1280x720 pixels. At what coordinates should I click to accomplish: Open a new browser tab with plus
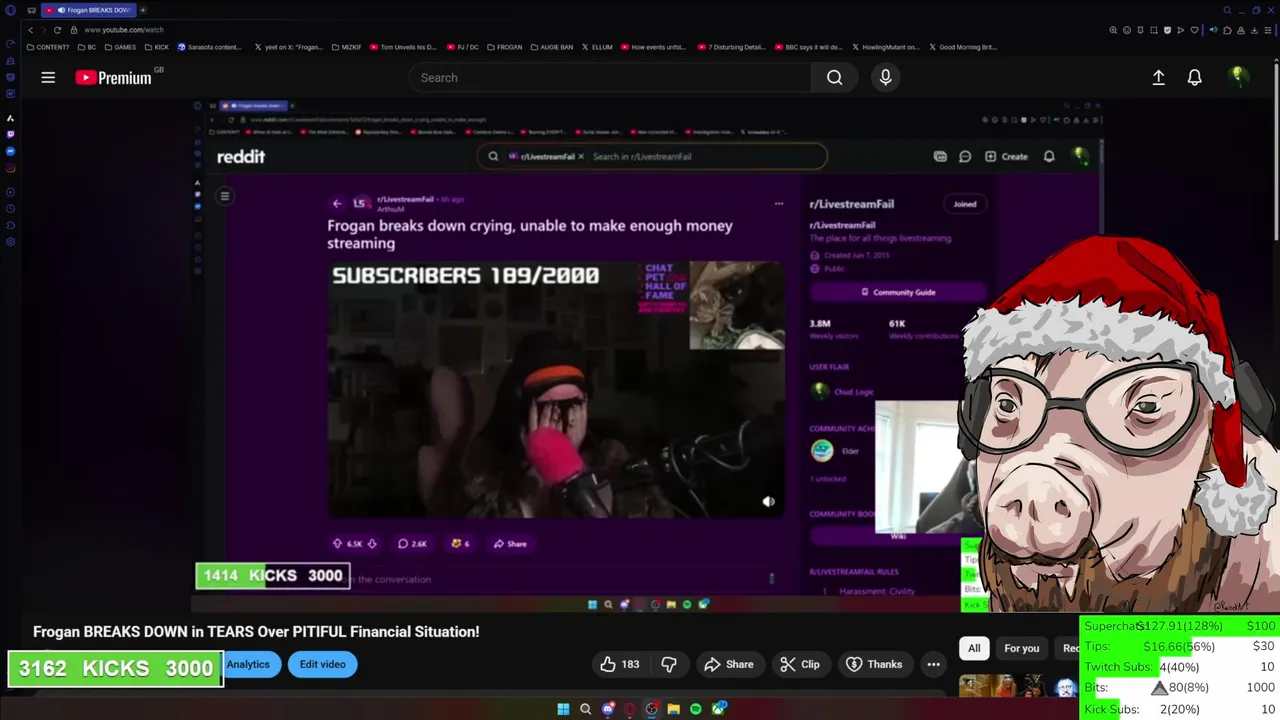tap(143, 10)
